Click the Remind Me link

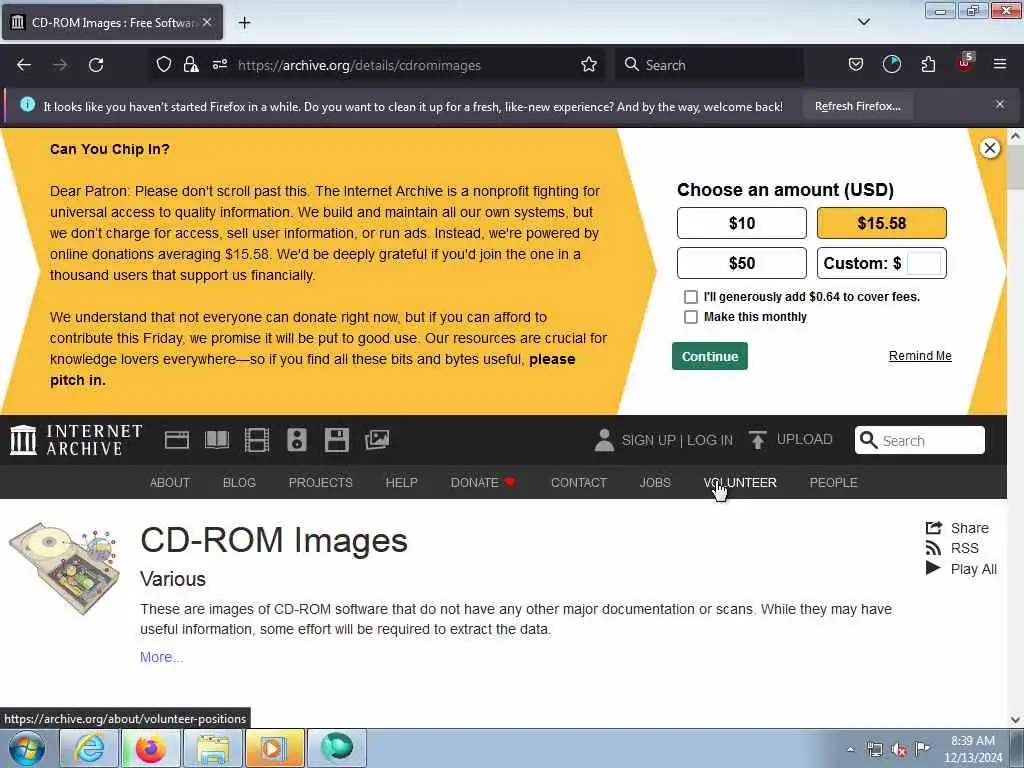(x=920, y=356)
